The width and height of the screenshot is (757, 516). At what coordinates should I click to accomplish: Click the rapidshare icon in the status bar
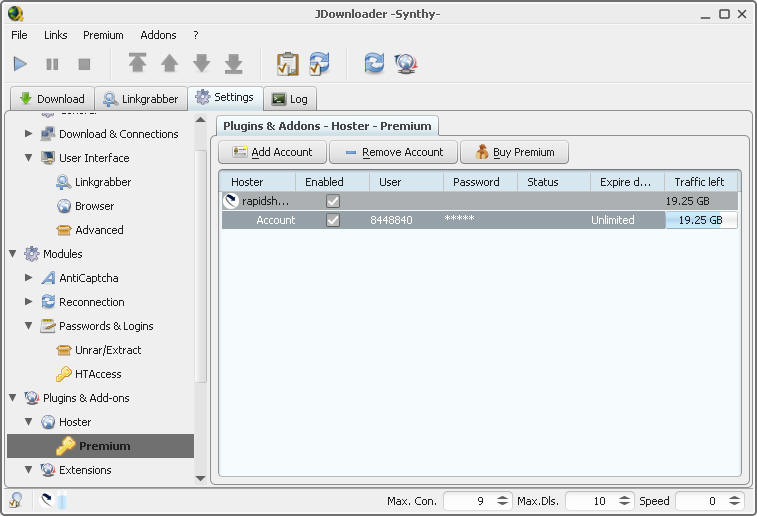[x=47, y=500]
